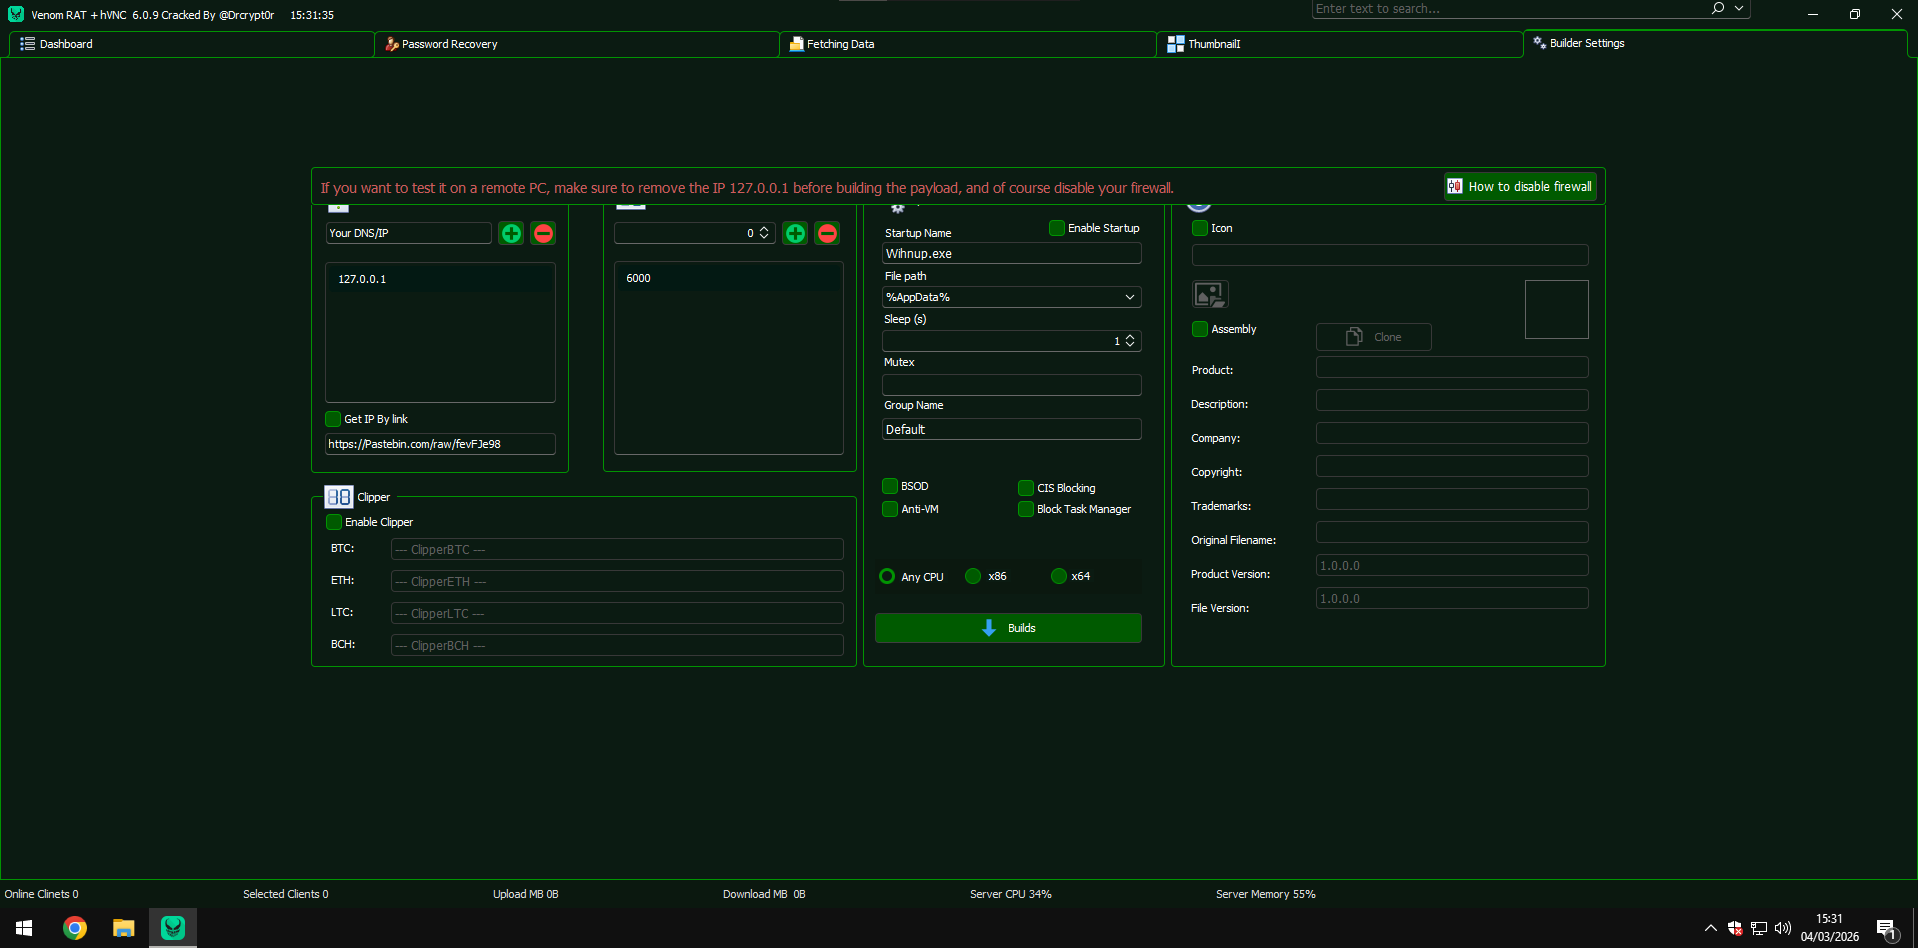1918x948 pixels.
Task: Toggle the BSOD checkbox
Action: click(x=890, y=486)
